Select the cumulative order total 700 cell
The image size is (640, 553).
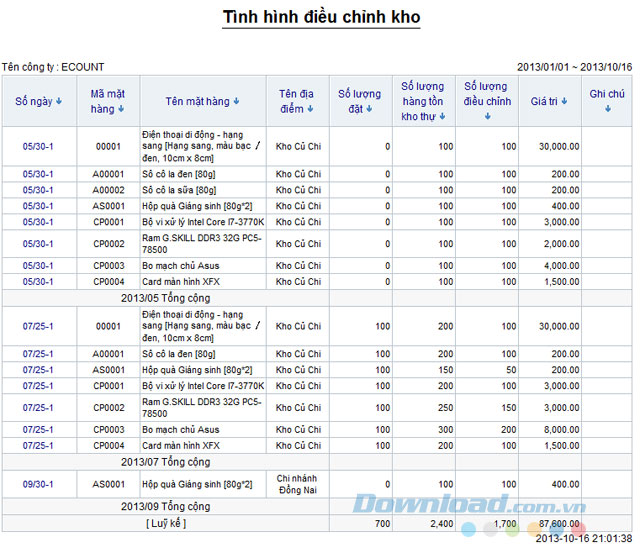point(361,524)
